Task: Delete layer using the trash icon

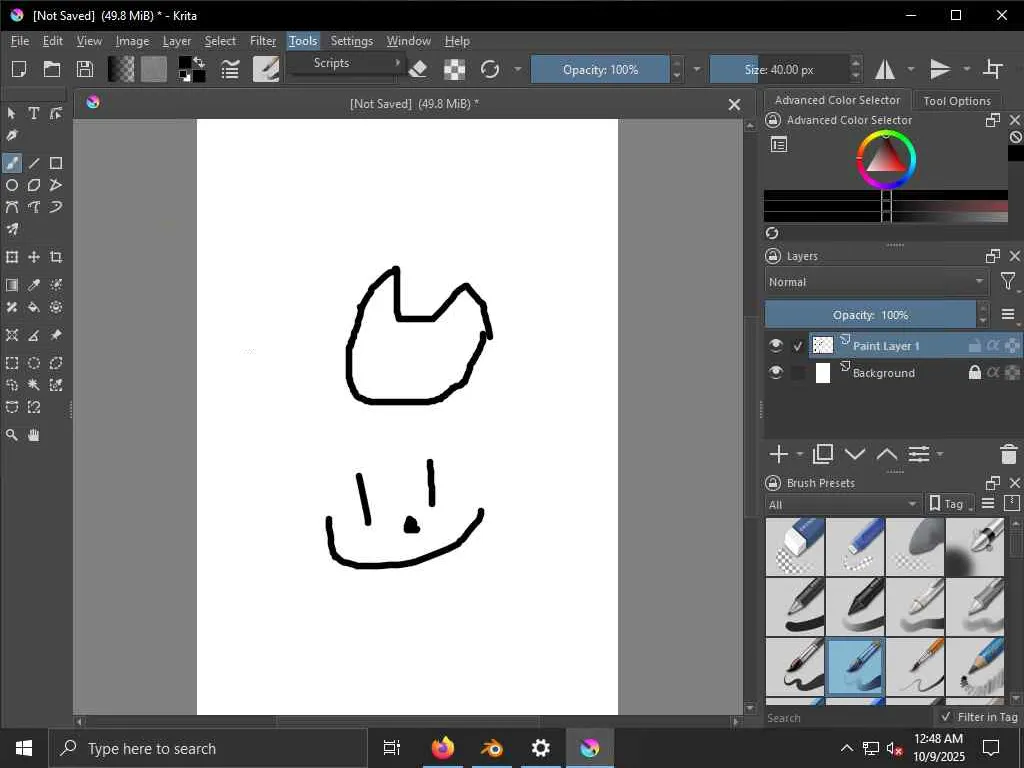Action: tap(1008, 454)
